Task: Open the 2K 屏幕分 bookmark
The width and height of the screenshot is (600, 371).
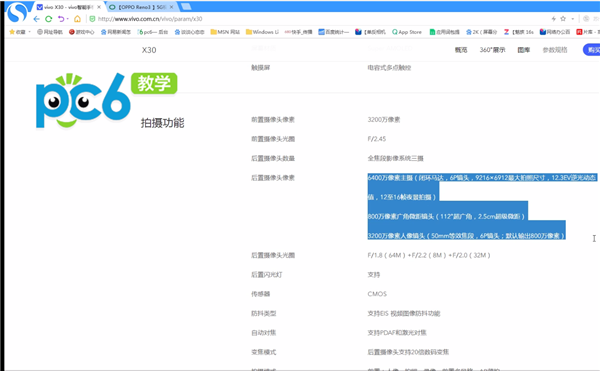Action: [481, 32]
